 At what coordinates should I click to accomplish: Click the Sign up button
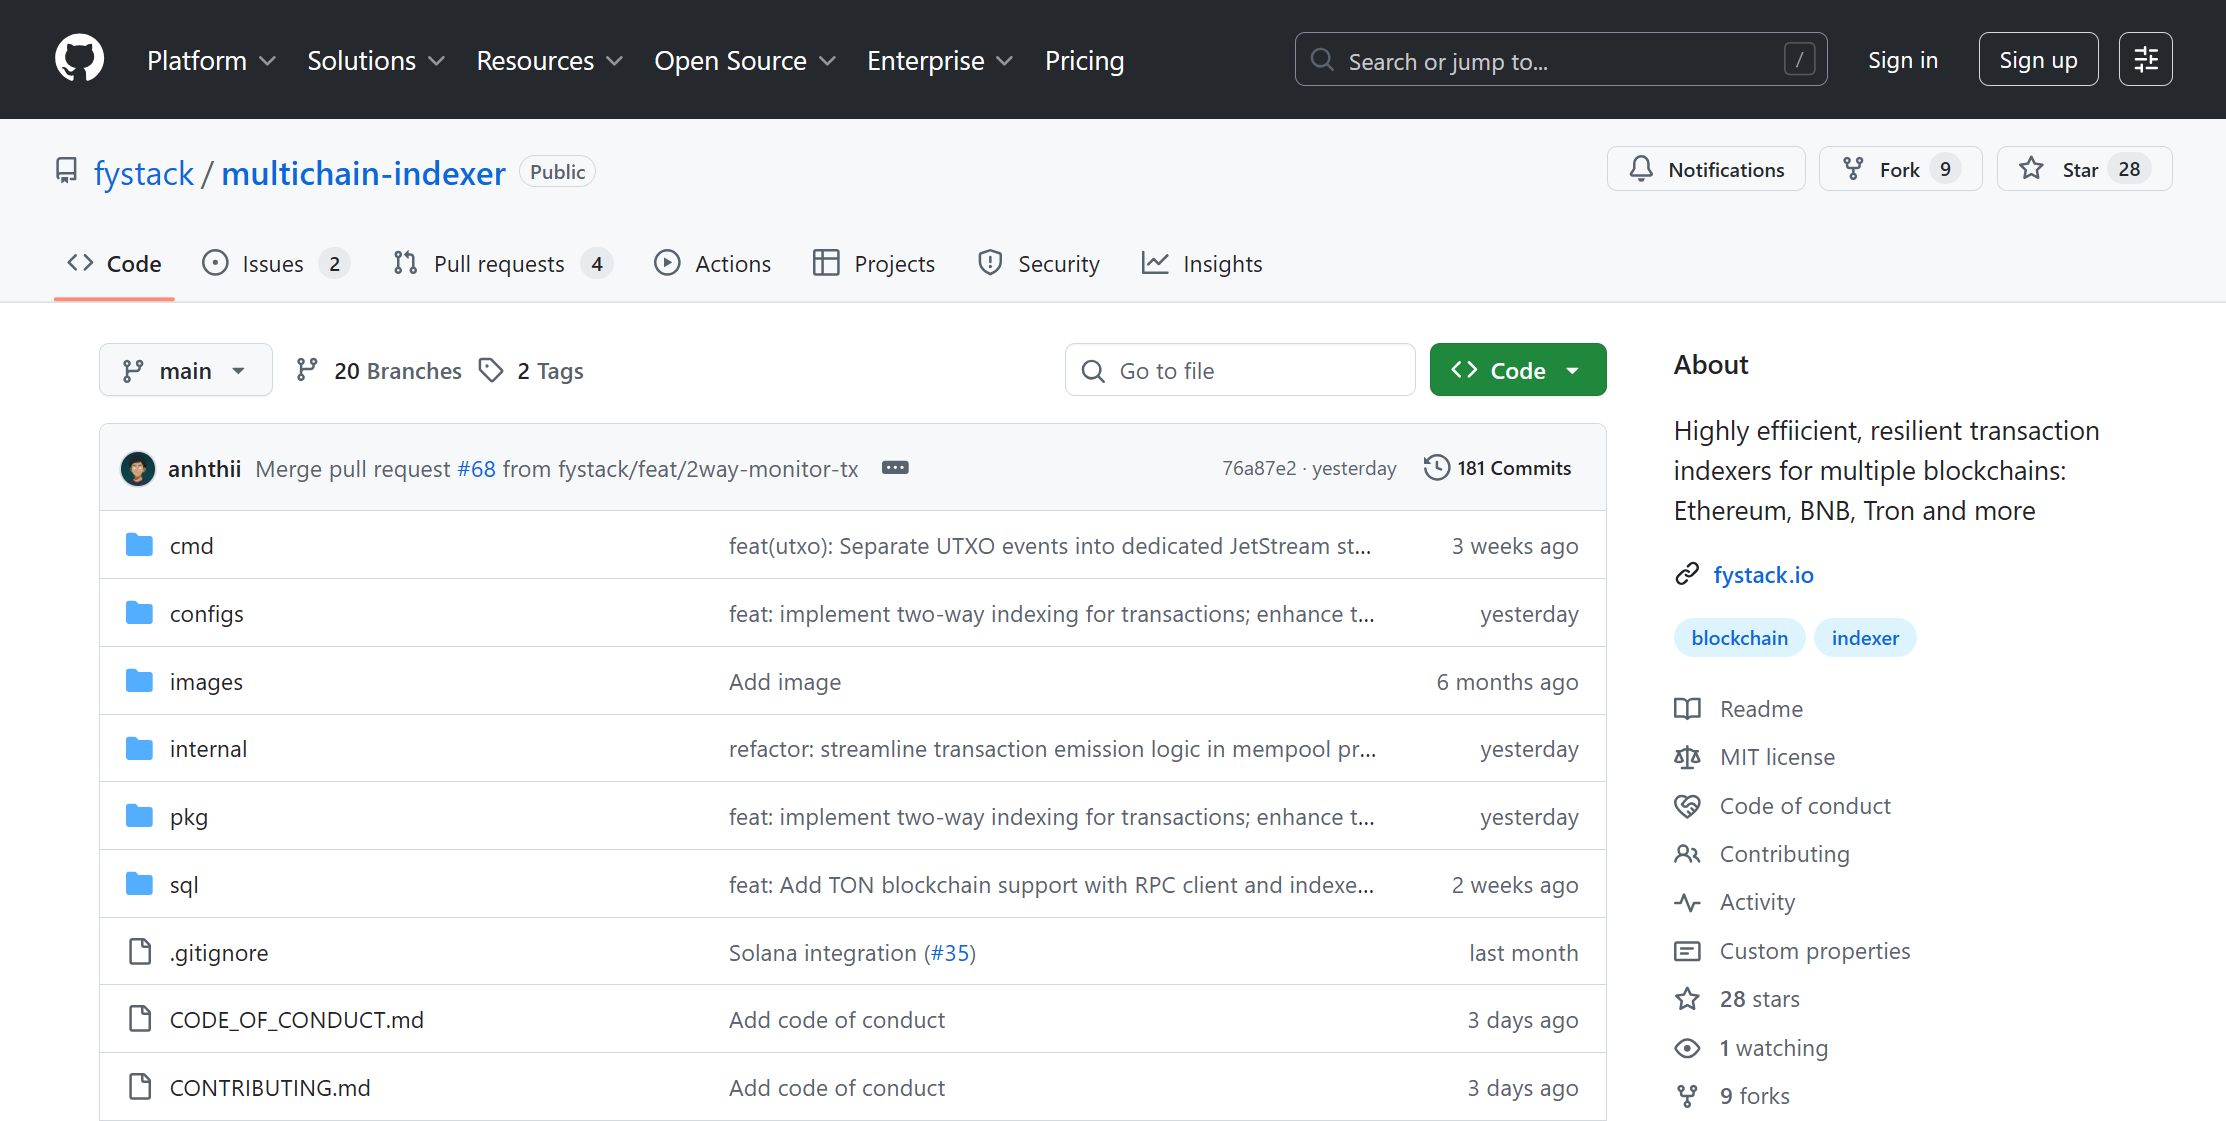pos(2037,60)
